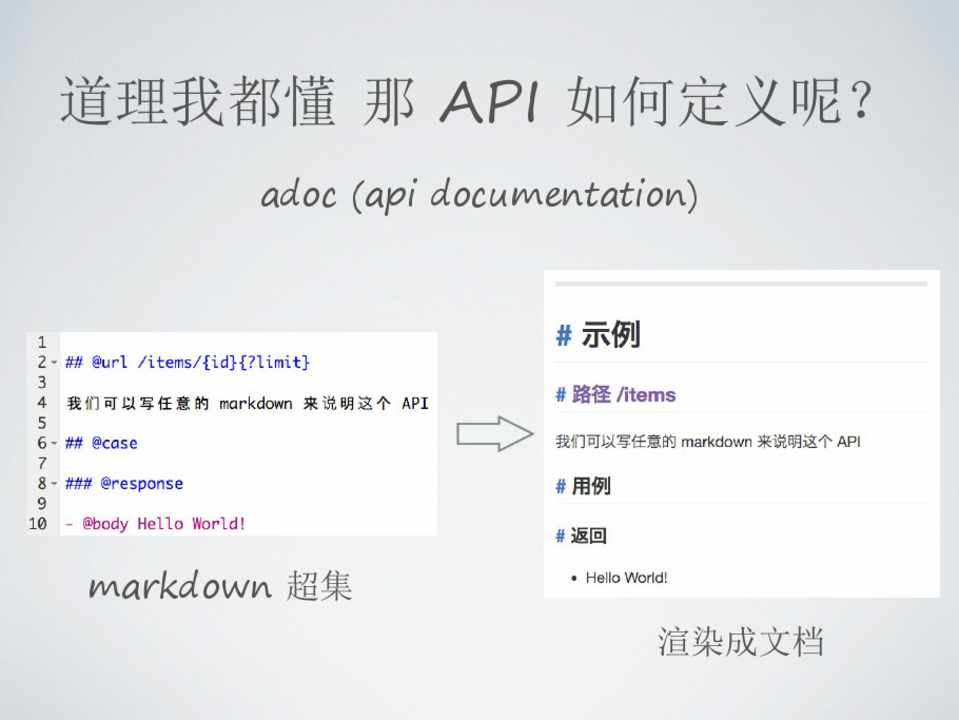Screen dimensions: 959x720
Task: Click the # anchor next to 返回
Action: tap(561, 536)
